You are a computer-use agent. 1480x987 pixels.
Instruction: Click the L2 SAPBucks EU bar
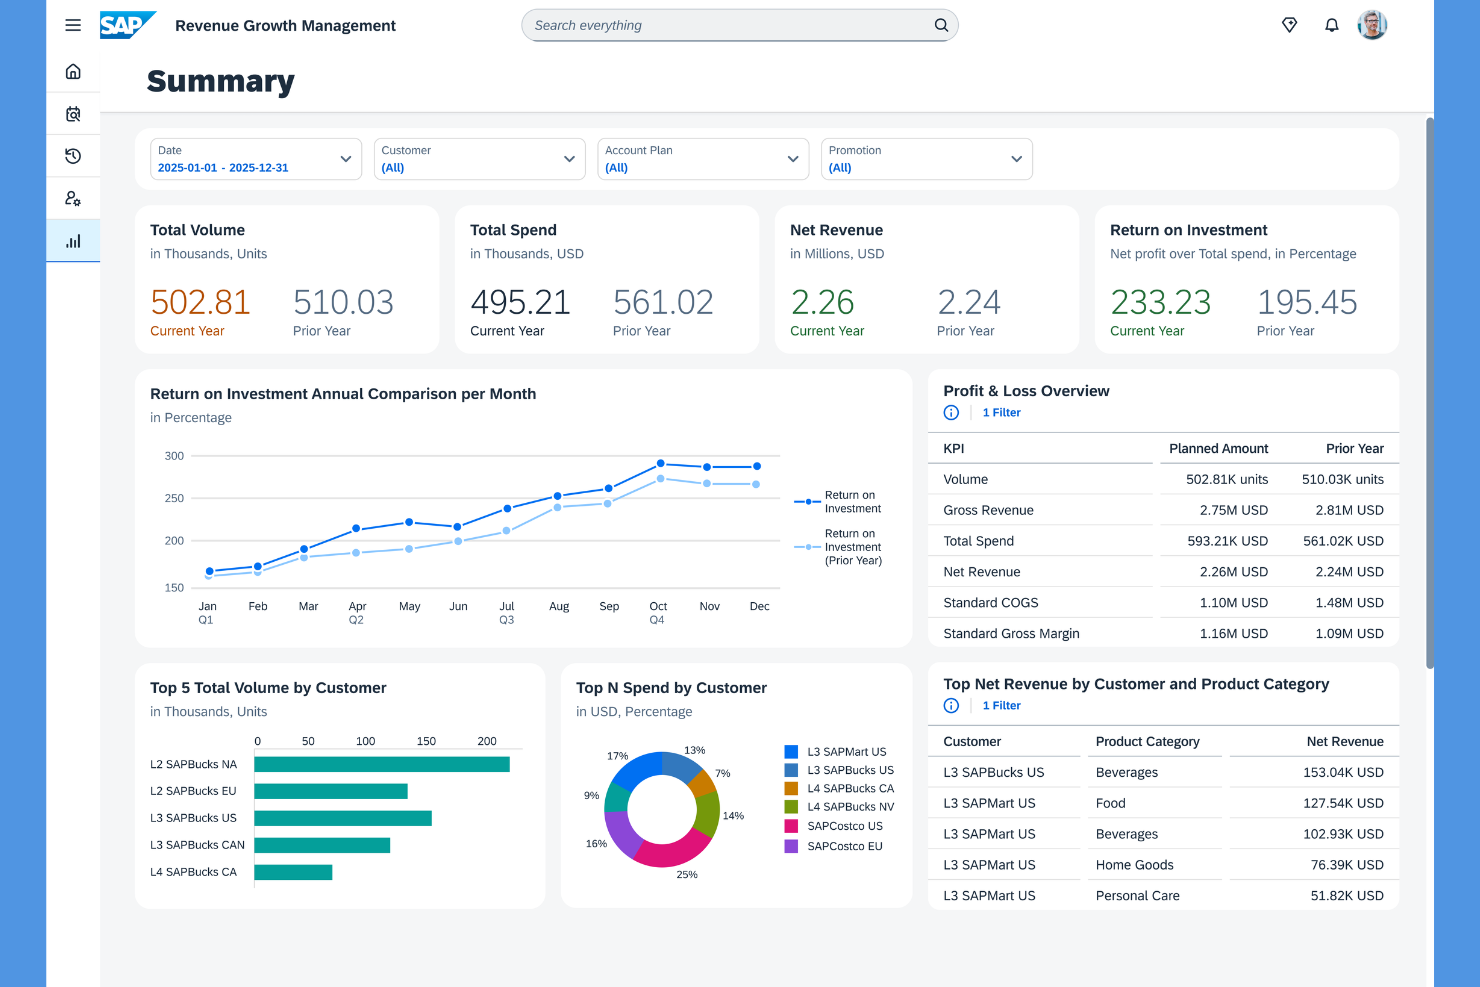(x=331, y=791)
